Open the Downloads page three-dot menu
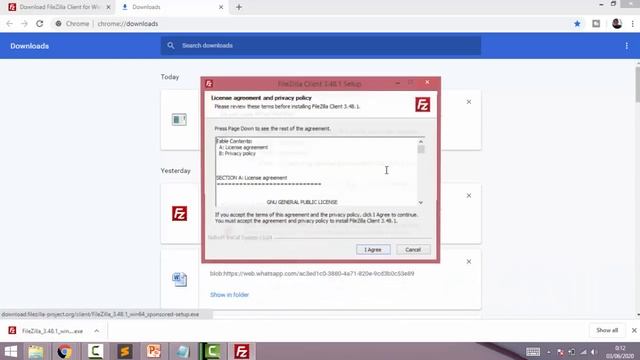Screen dimensions: 640x360 click(x=627, y=46)
